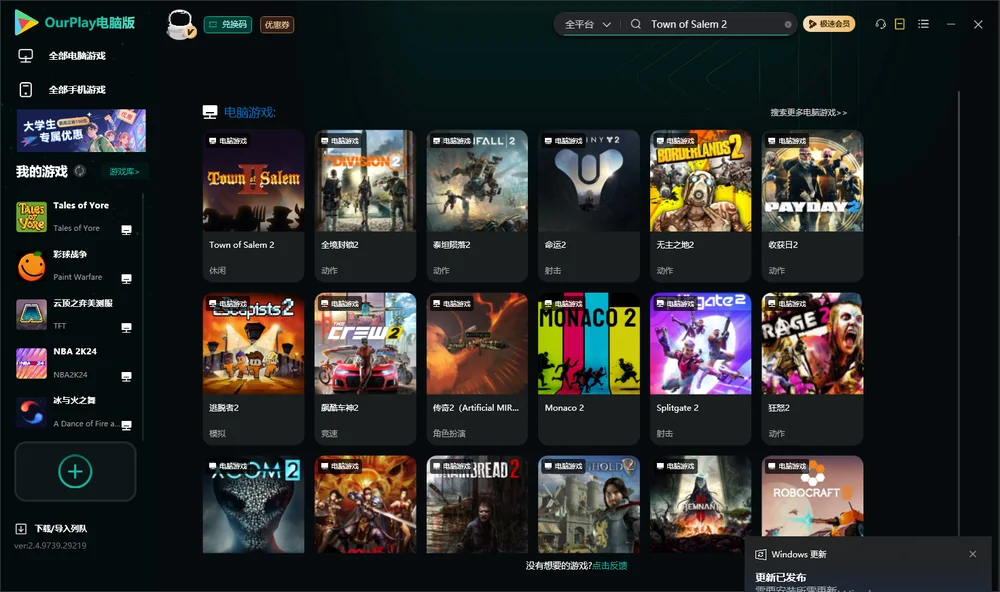
Task: Open the 大学生专属优惠 banner
Action: 81,130
